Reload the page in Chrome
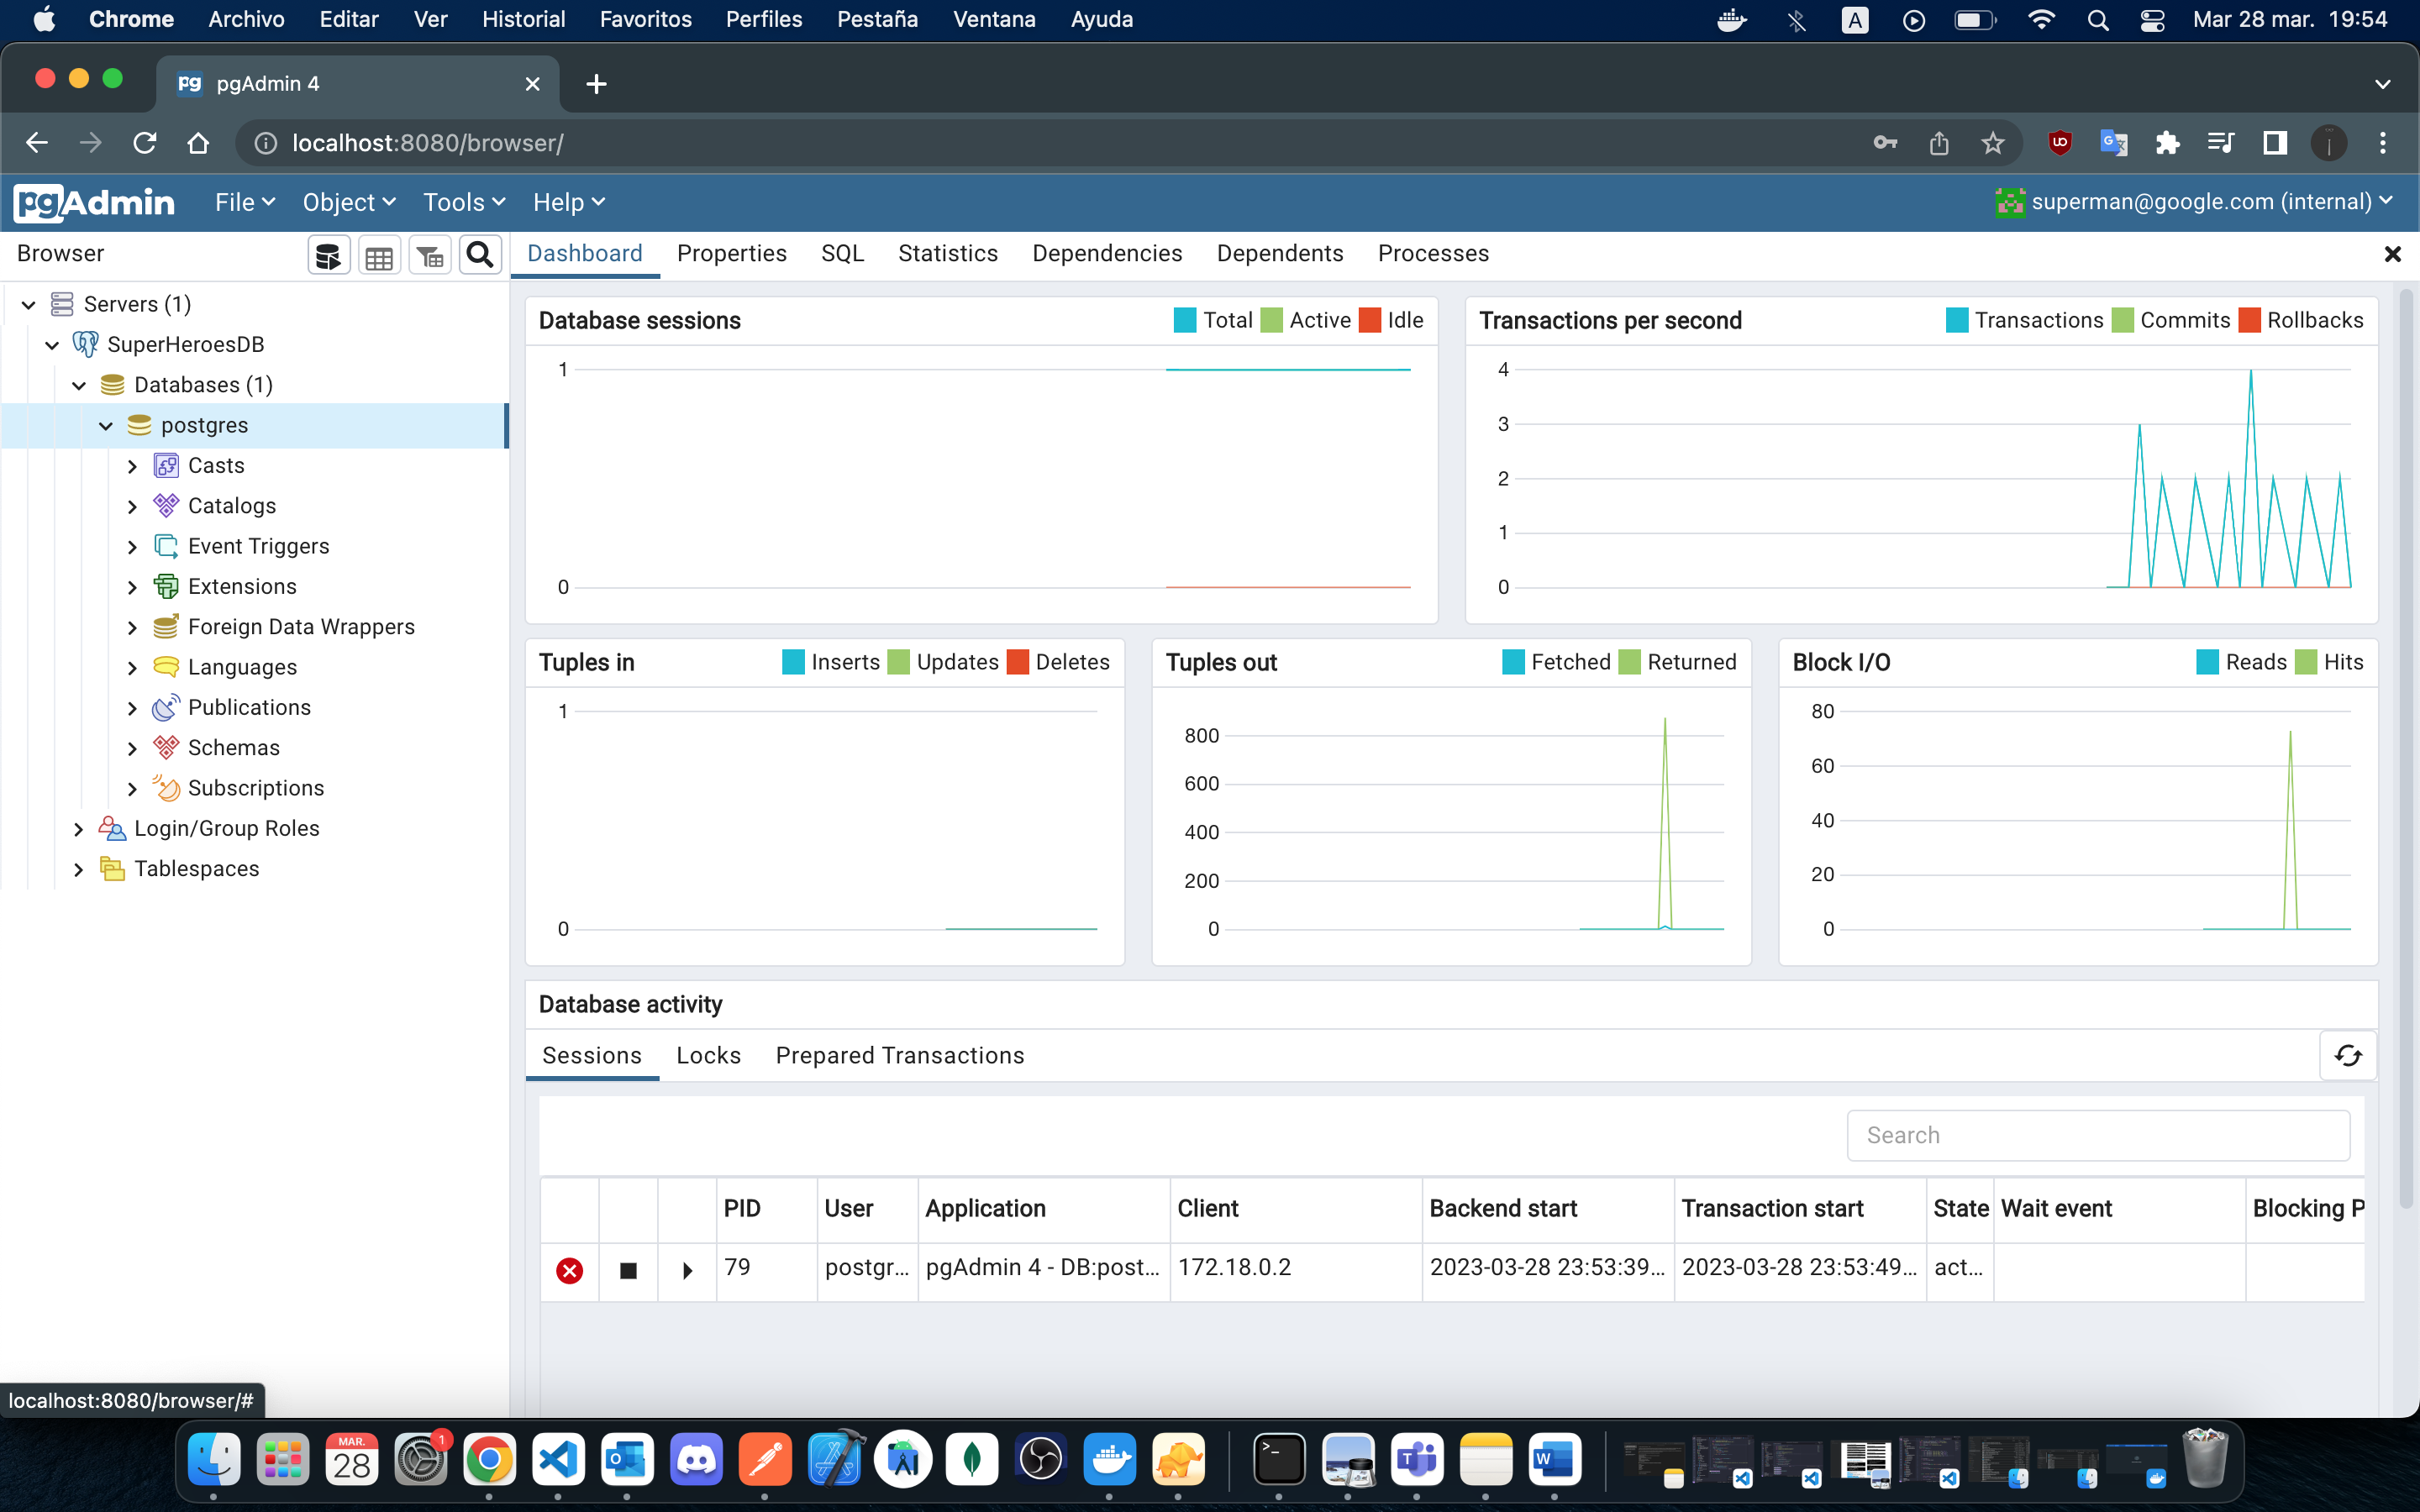This screenshot has width=2420, height=1512. point(144,142)
